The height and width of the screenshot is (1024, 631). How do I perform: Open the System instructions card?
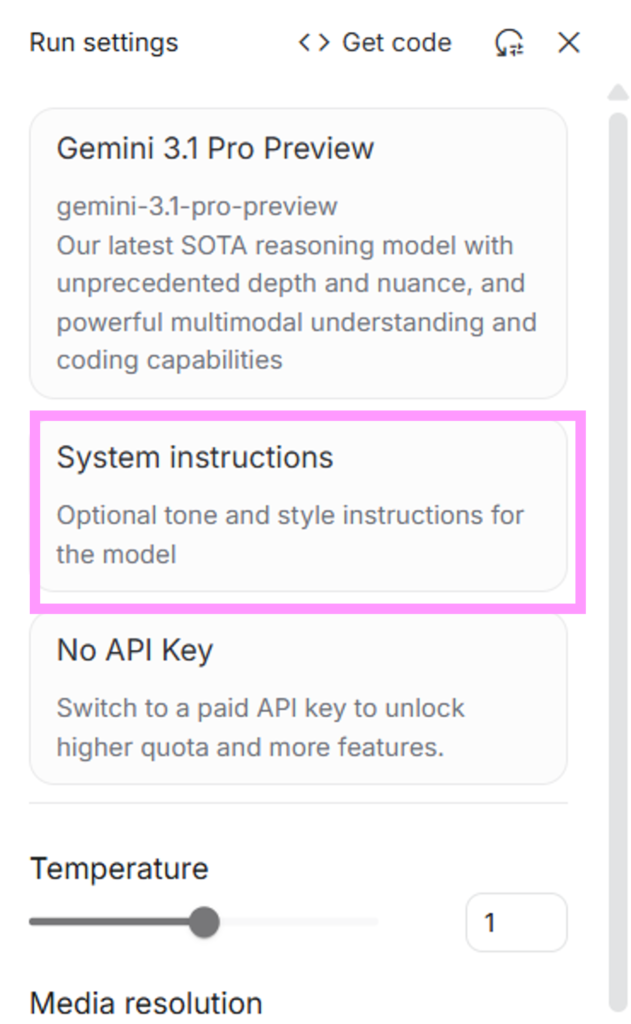point(298,505)
